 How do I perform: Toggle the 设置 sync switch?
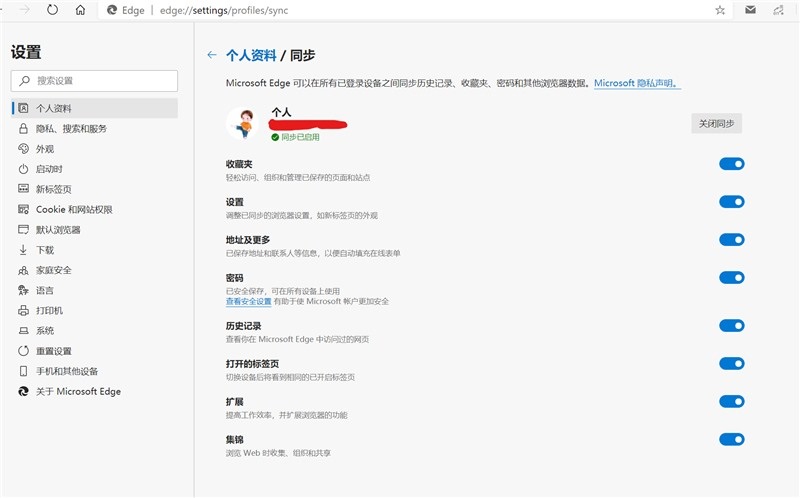[732, 202]
